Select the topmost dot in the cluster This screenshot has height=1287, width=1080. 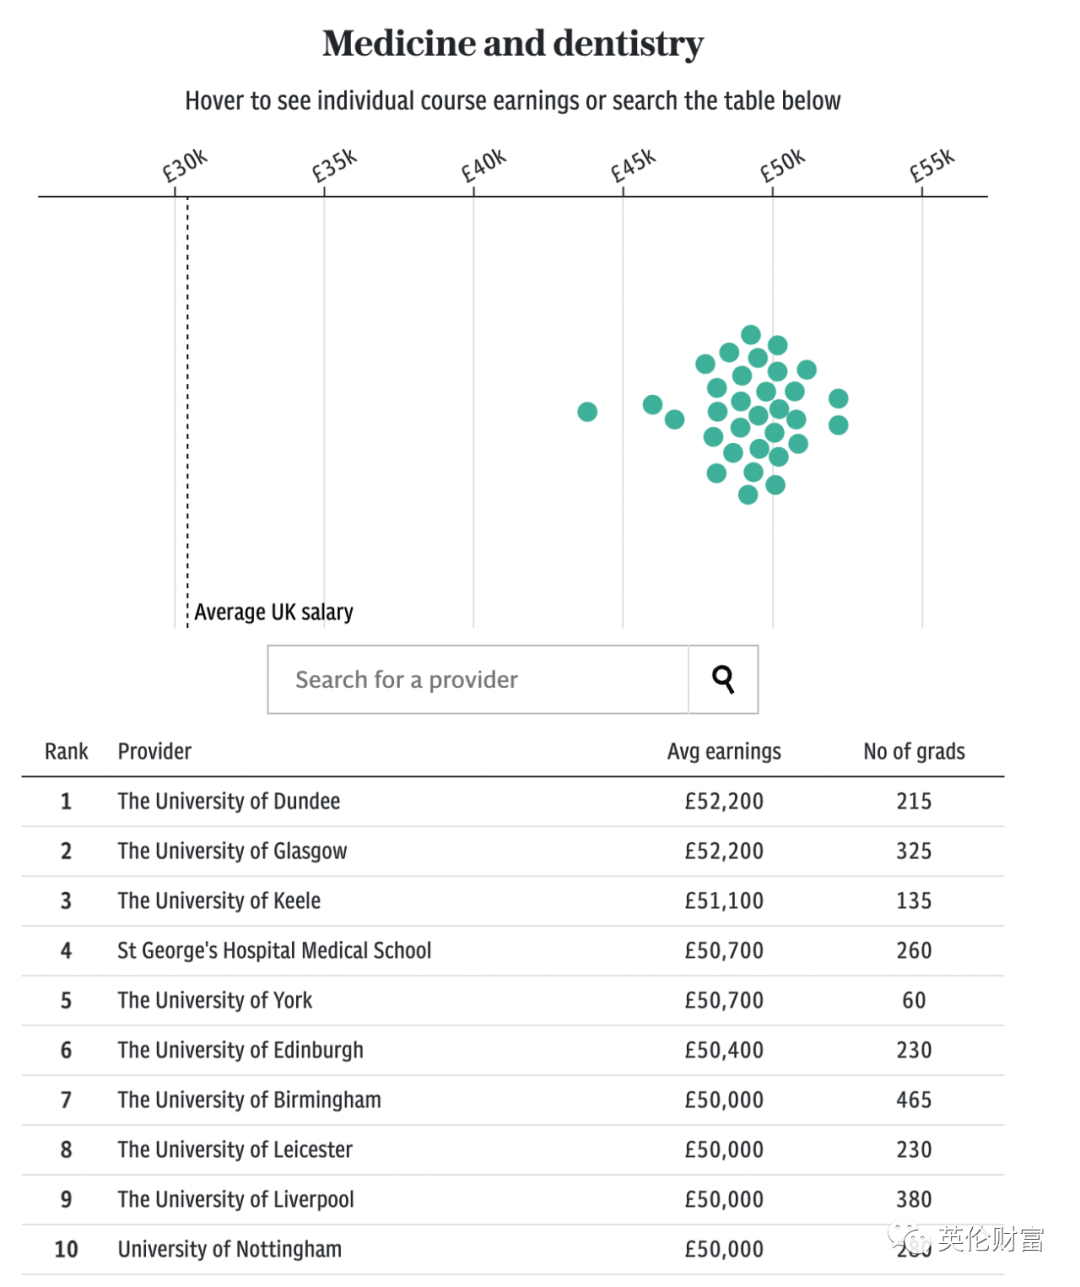point(750,334)
